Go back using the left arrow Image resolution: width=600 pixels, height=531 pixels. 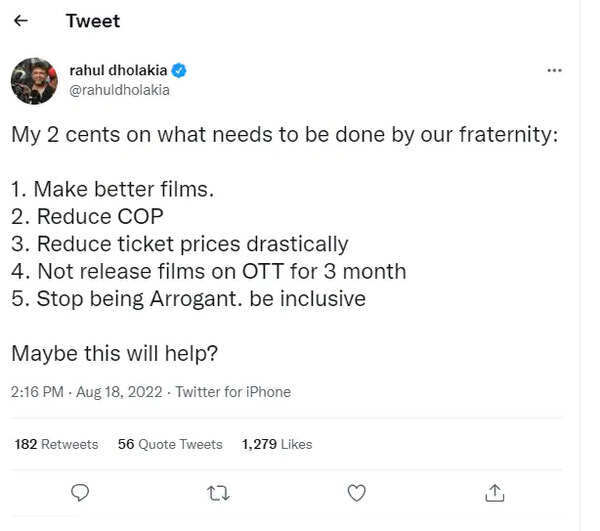point(21,21)
